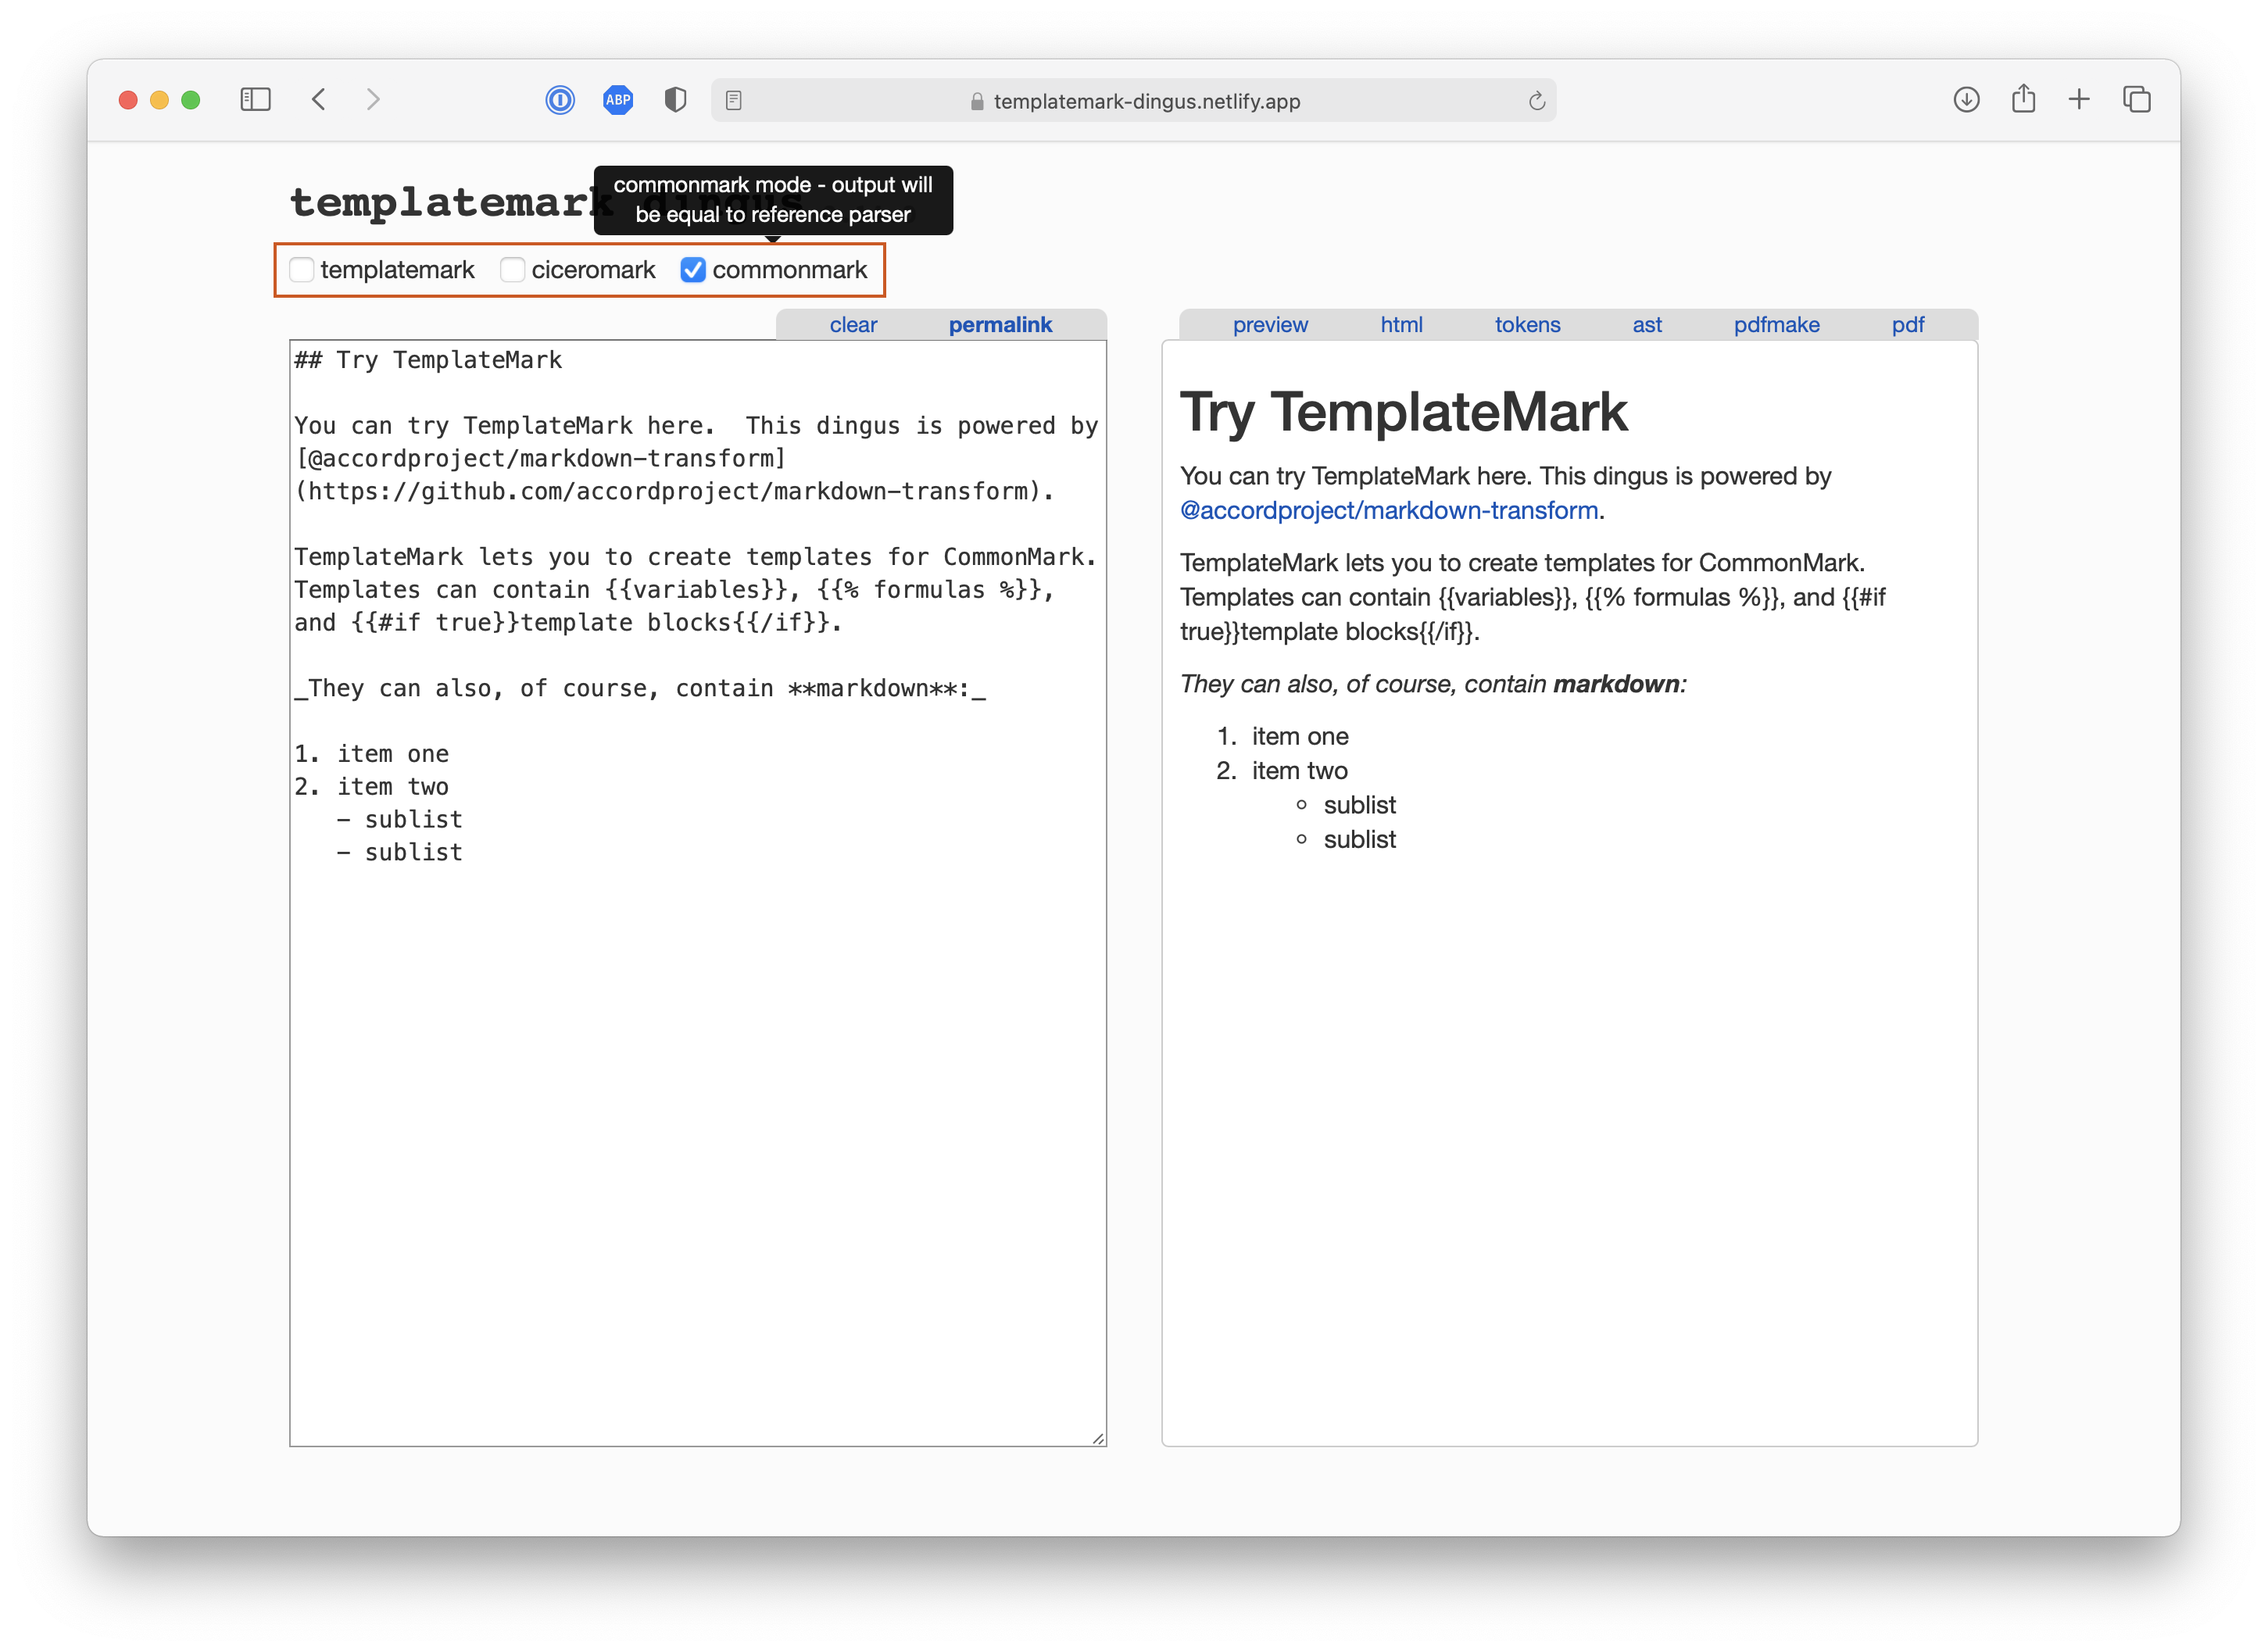Open a new tab with plus icon
Screen dimensions: 2268x1652
(2079, 100)
